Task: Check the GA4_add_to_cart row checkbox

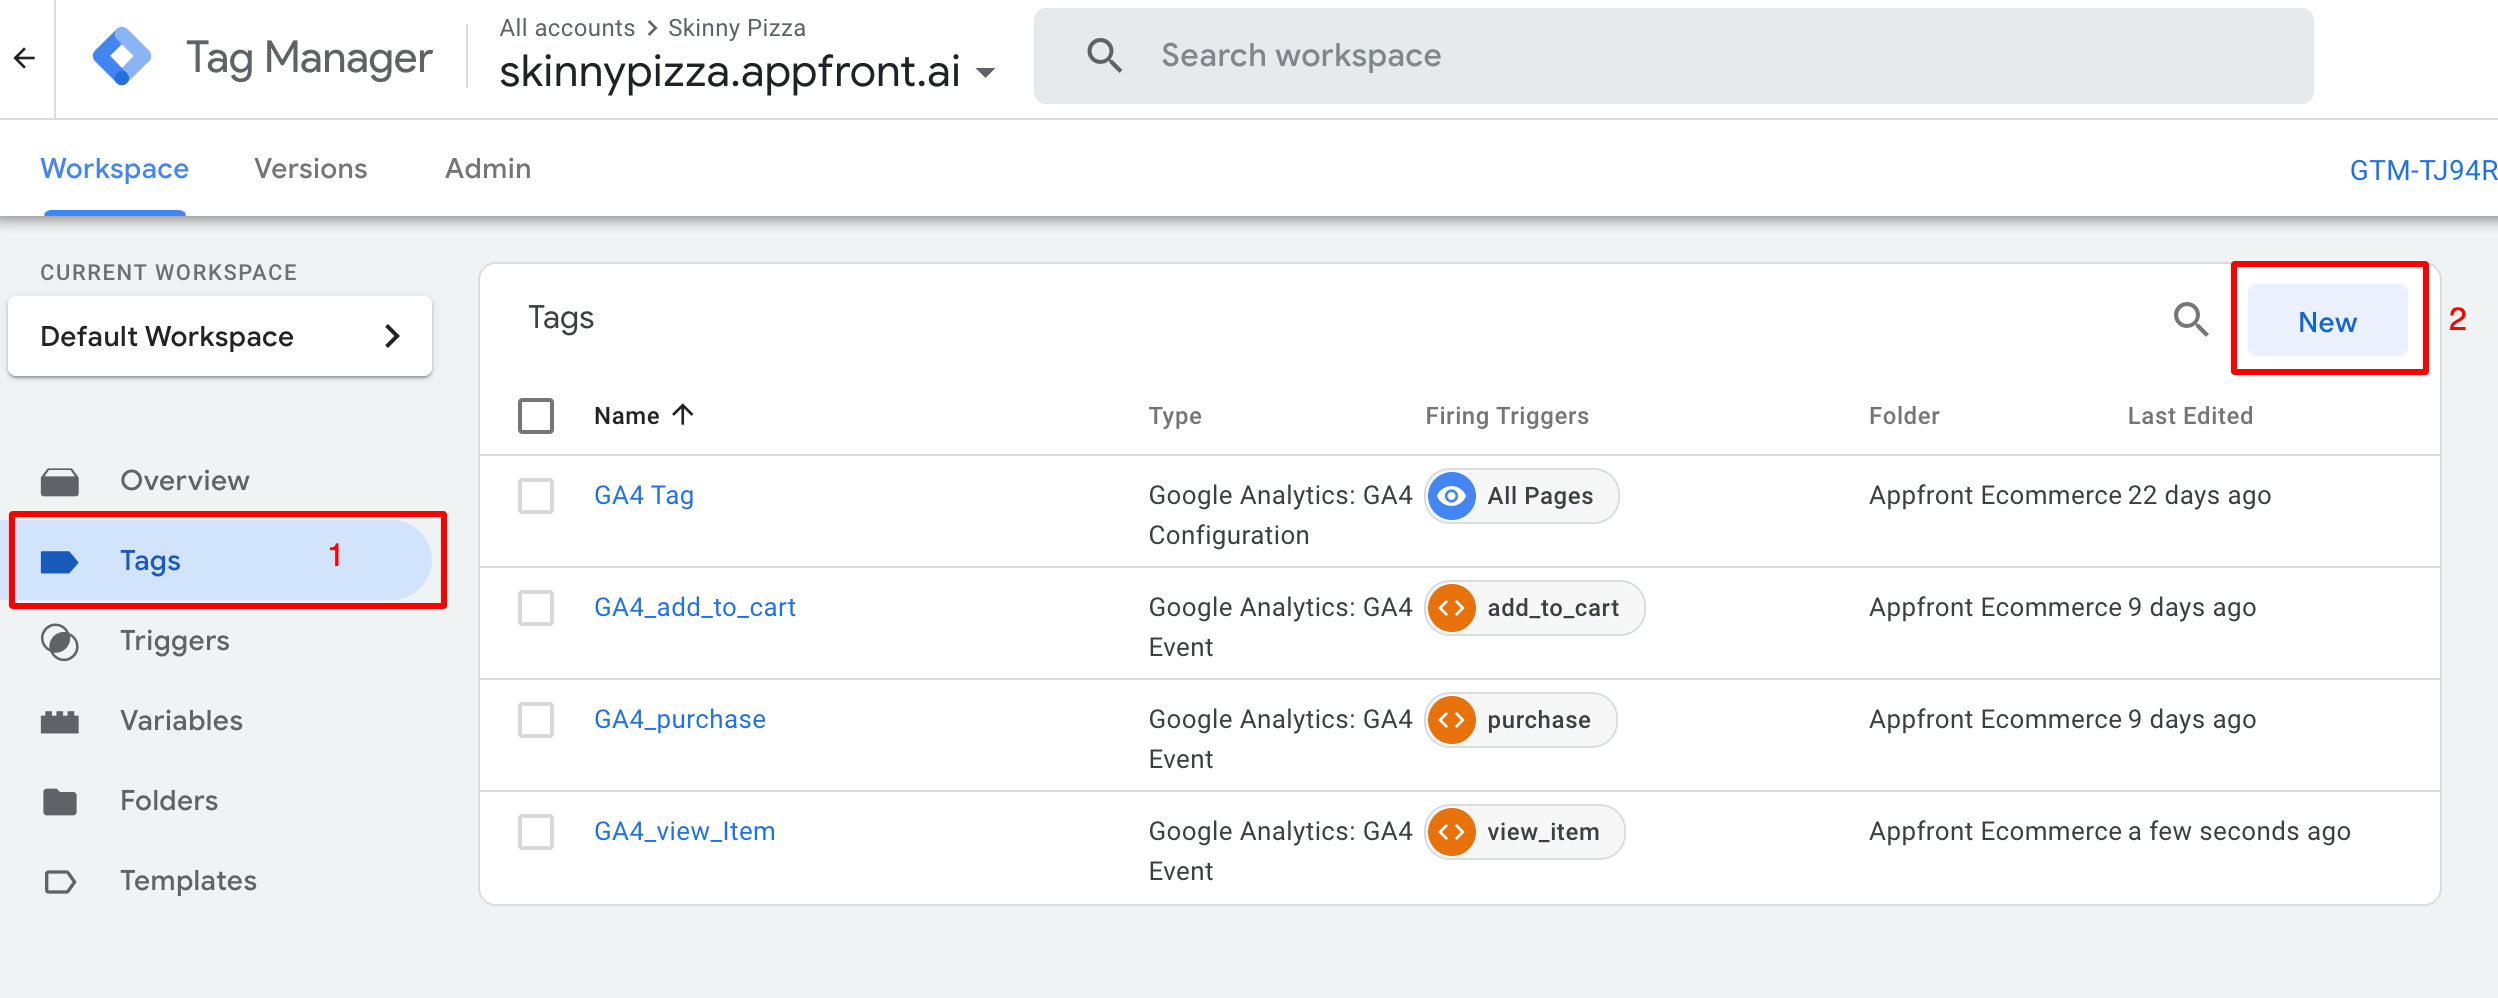Action: [x=536, y=608]
